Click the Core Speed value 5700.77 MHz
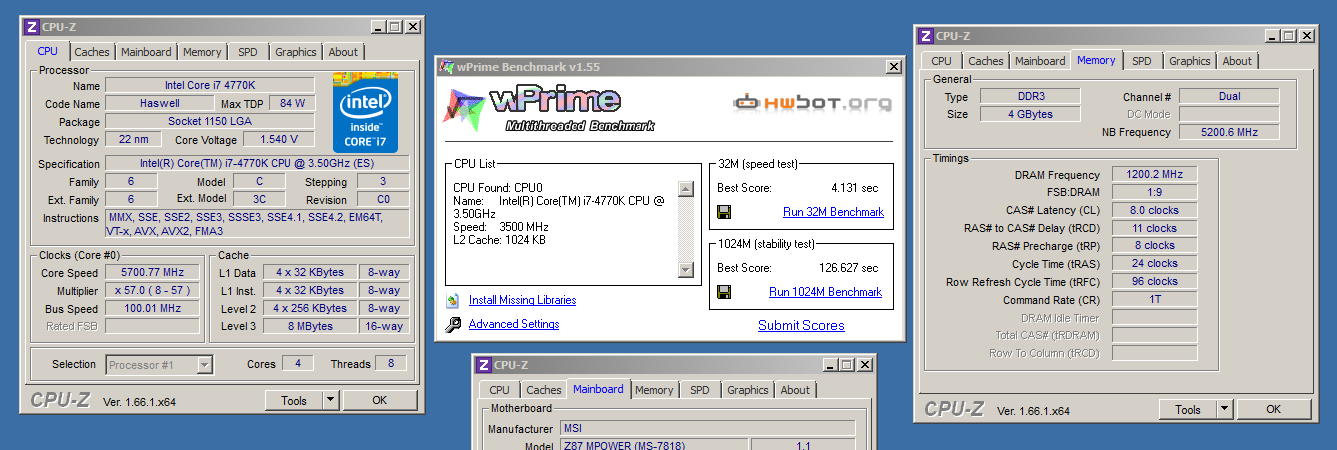 (x=154, y=273)
